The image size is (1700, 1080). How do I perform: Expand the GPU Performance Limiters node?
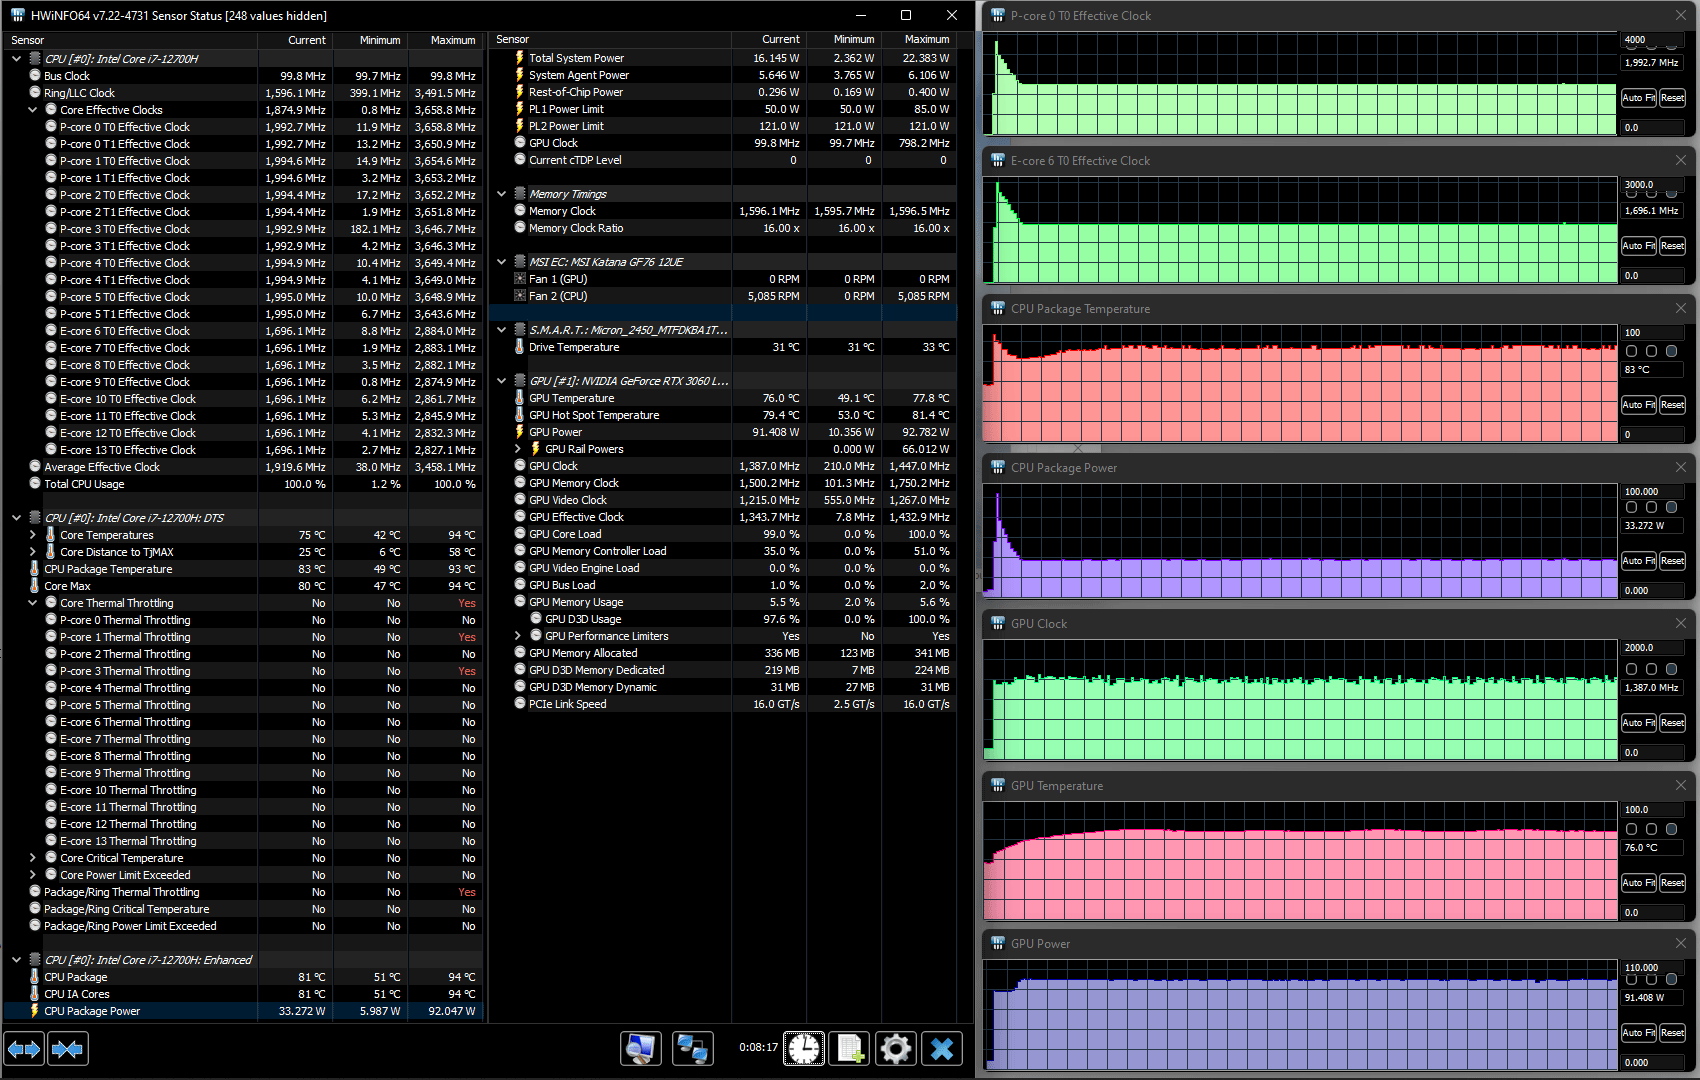pos(518,636)
